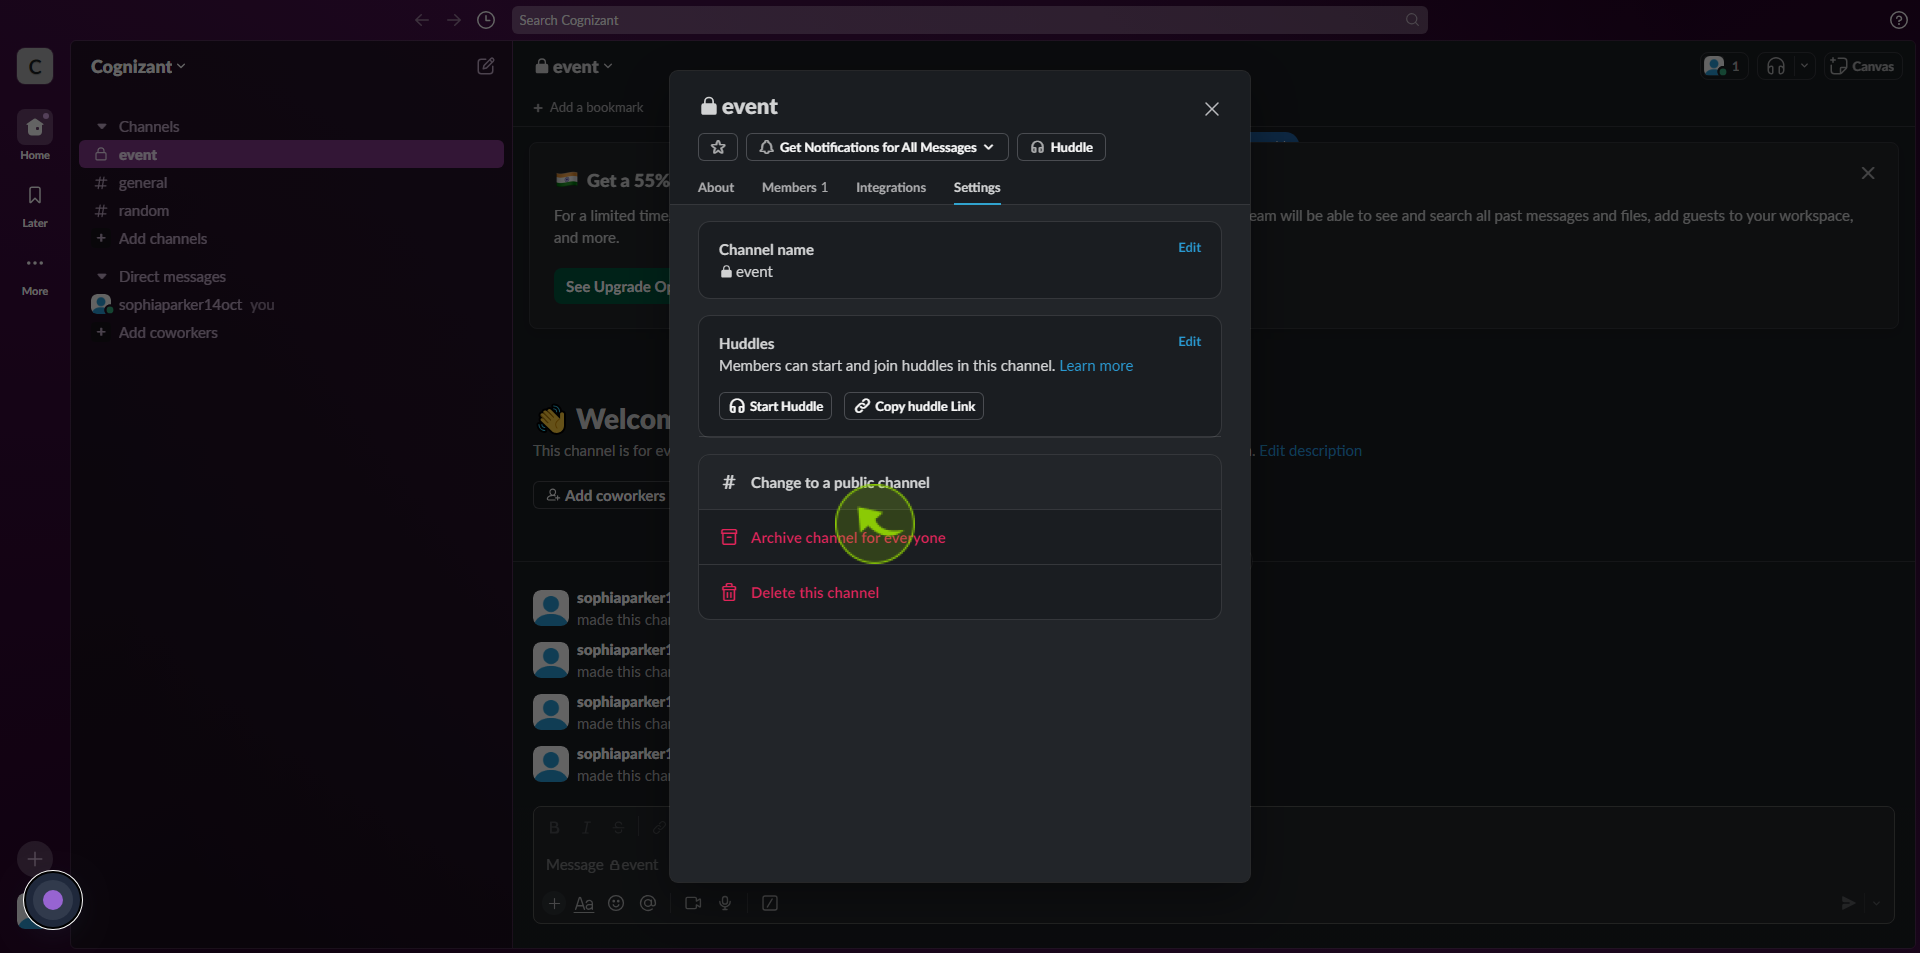Image resolution: width=1920 pixels, height=953 pixels.
Task: Open attachment plus in composer
Action: click(x=555, y=903)
